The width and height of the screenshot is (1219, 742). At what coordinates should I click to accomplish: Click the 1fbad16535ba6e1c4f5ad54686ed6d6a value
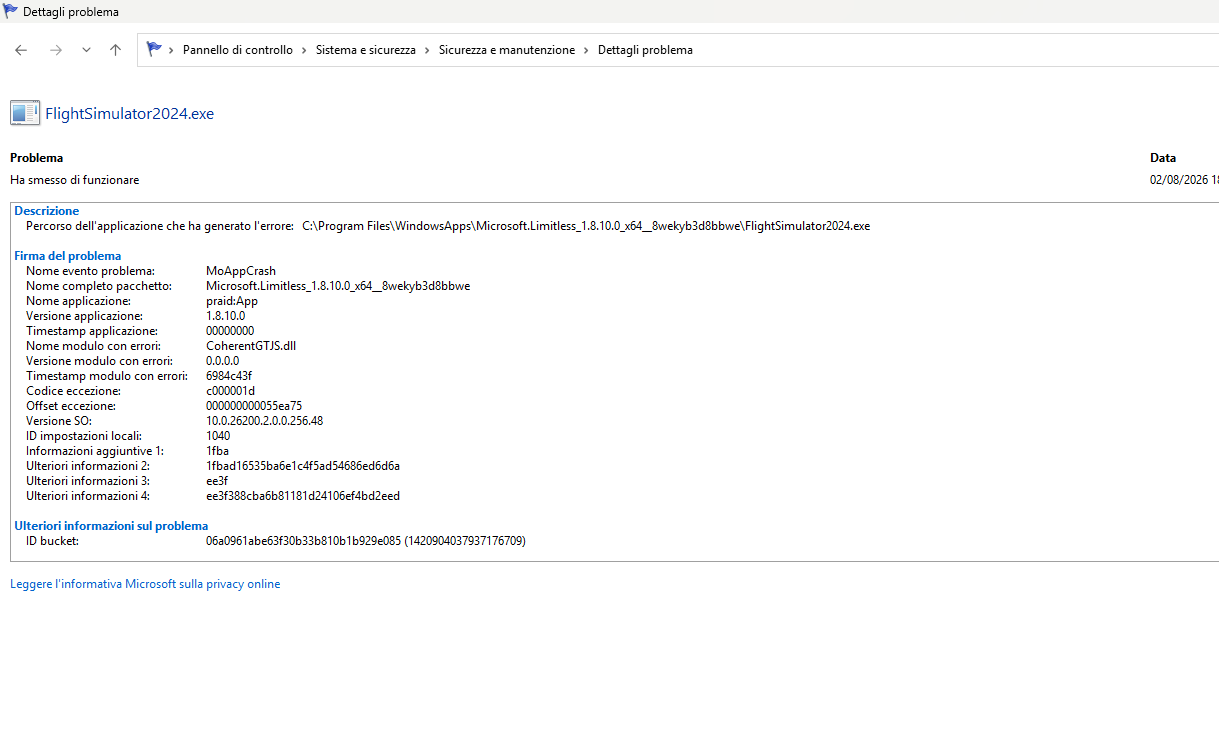click(303, 466)
